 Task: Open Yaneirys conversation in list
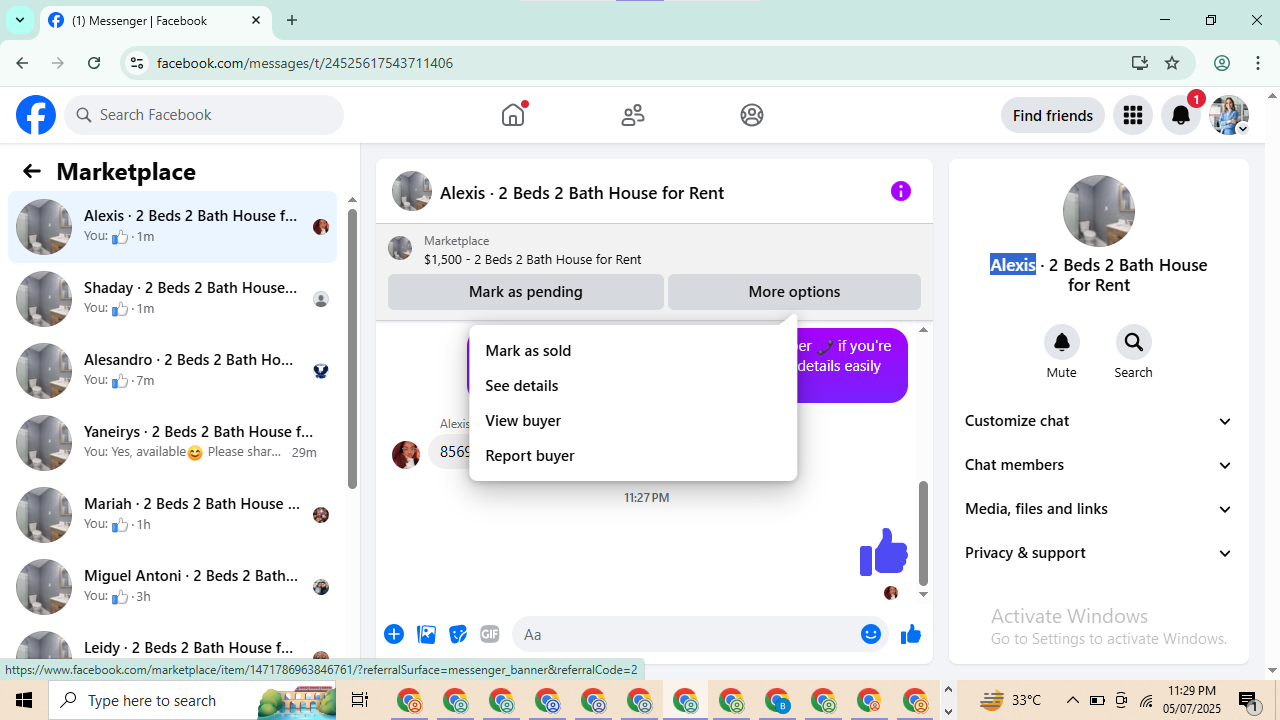173,443
